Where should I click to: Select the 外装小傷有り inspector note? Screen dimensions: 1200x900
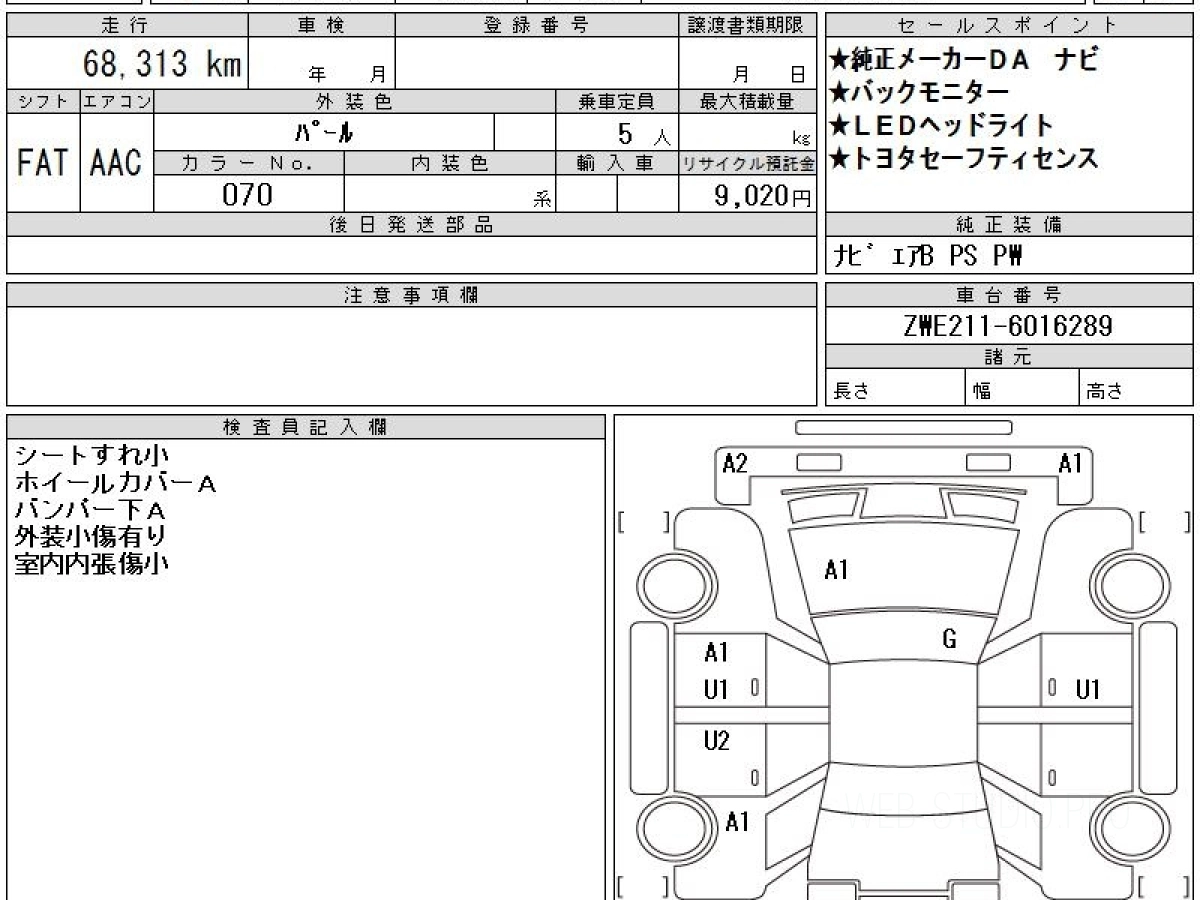pos(91,537)
